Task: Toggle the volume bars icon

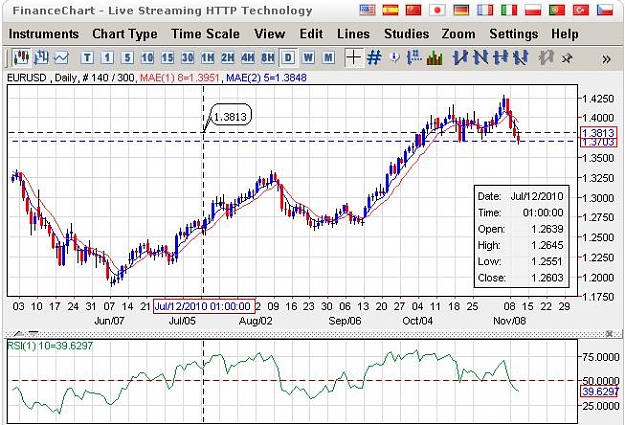Action: click(434, 58)
